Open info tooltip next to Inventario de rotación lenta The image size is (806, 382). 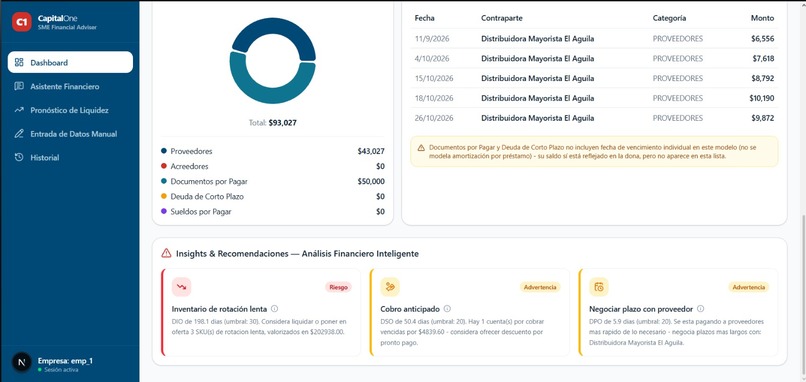tap(274, 309)
